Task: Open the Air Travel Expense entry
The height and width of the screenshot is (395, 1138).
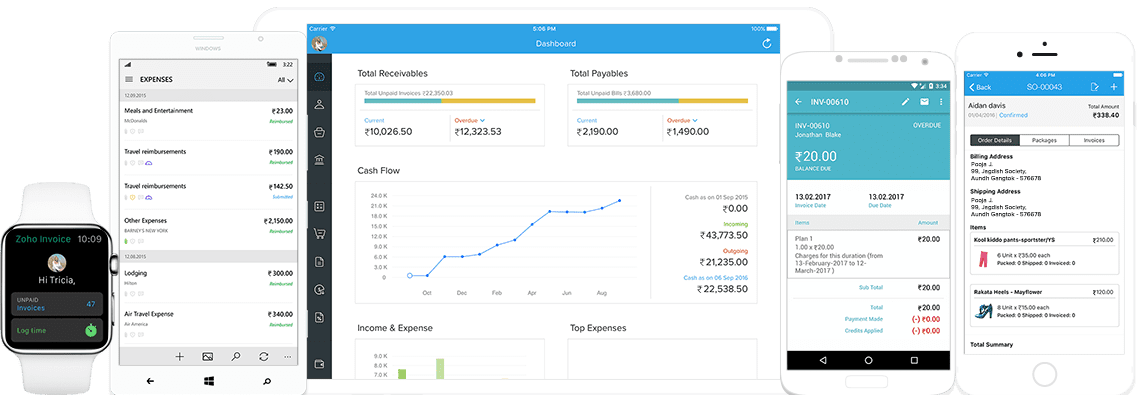Action: pos(208,323)
